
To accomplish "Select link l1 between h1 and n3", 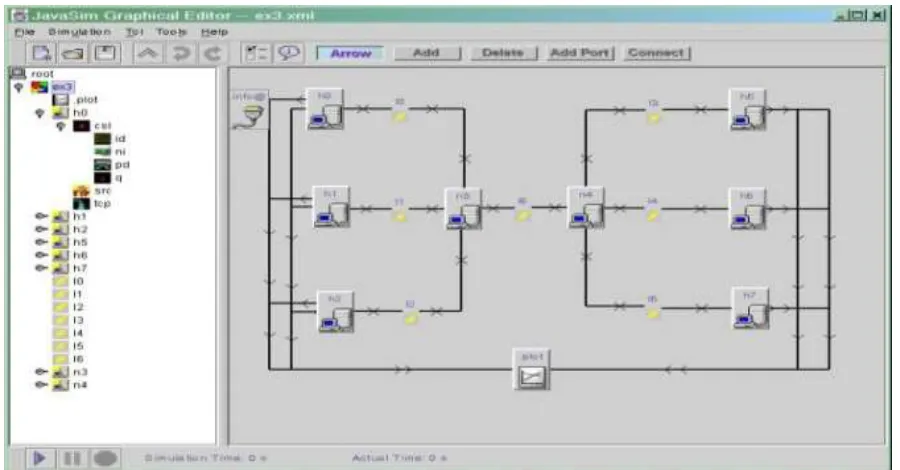I will (x=399, y=211).
